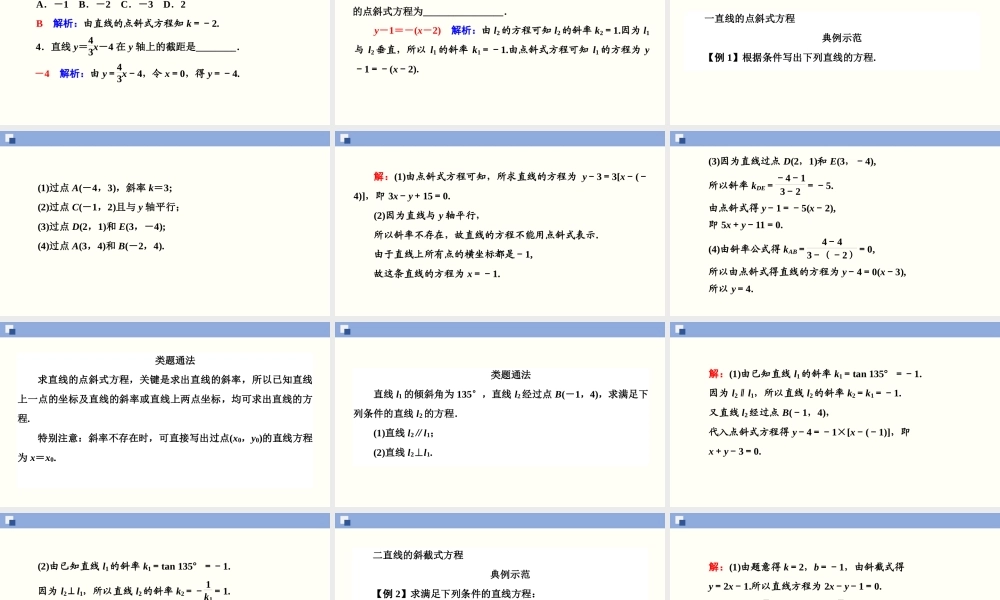The width and height of the screenshot is (1000, 600).
Task: Click the header icon above the slide listing 过点 A(-4,3)
Action: [10, 138]
